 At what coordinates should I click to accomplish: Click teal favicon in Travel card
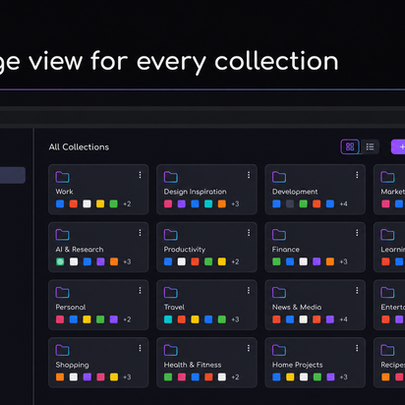[x=168, y=319]
